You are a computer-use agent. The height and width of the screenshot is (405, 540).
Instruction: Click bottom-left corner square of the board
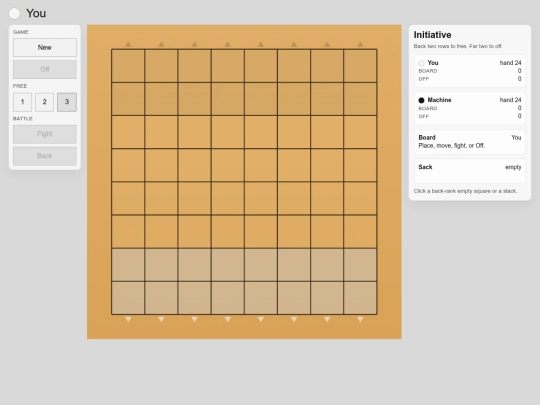(128, 298)
